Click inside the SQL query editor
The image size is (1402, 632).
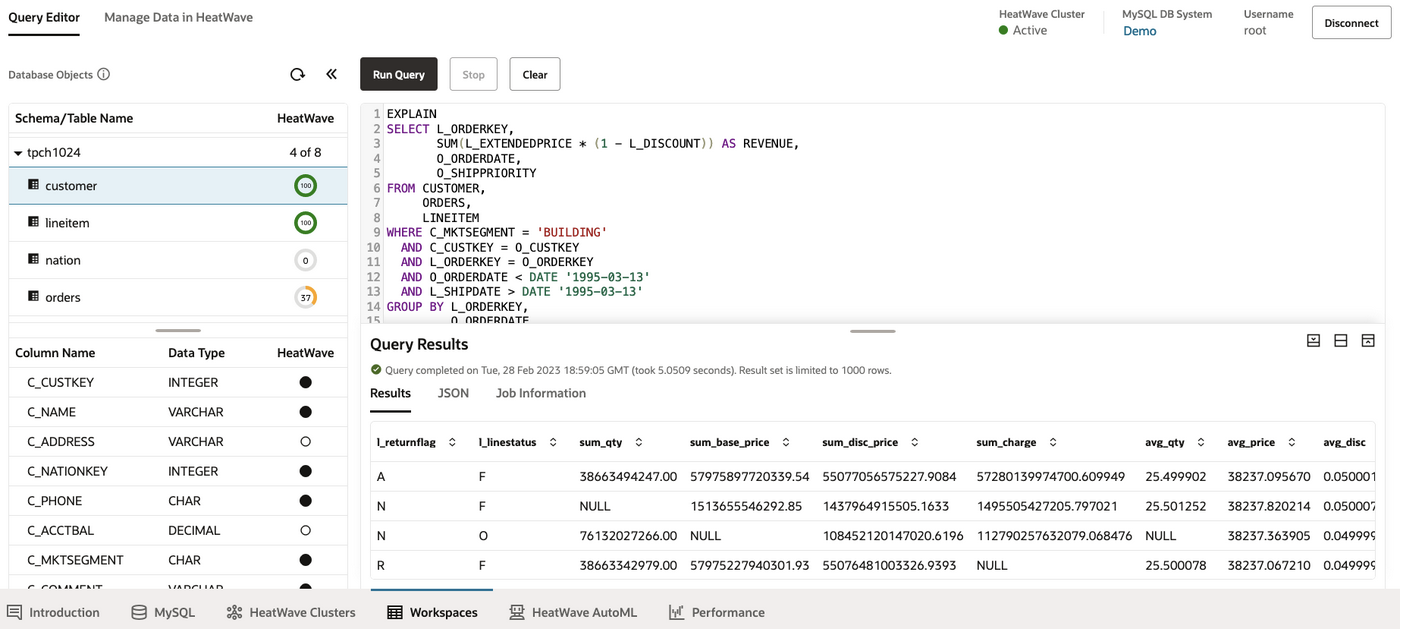(800, 220)
